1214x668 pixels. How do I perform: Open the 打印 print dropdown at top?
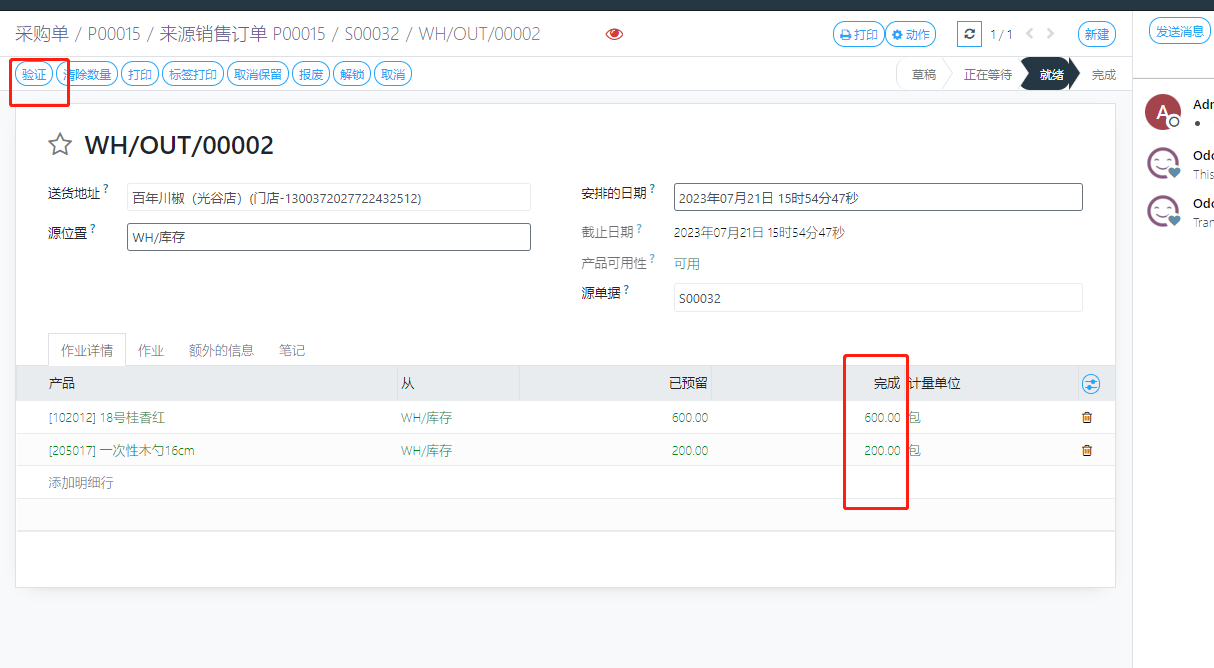point(858,34)
